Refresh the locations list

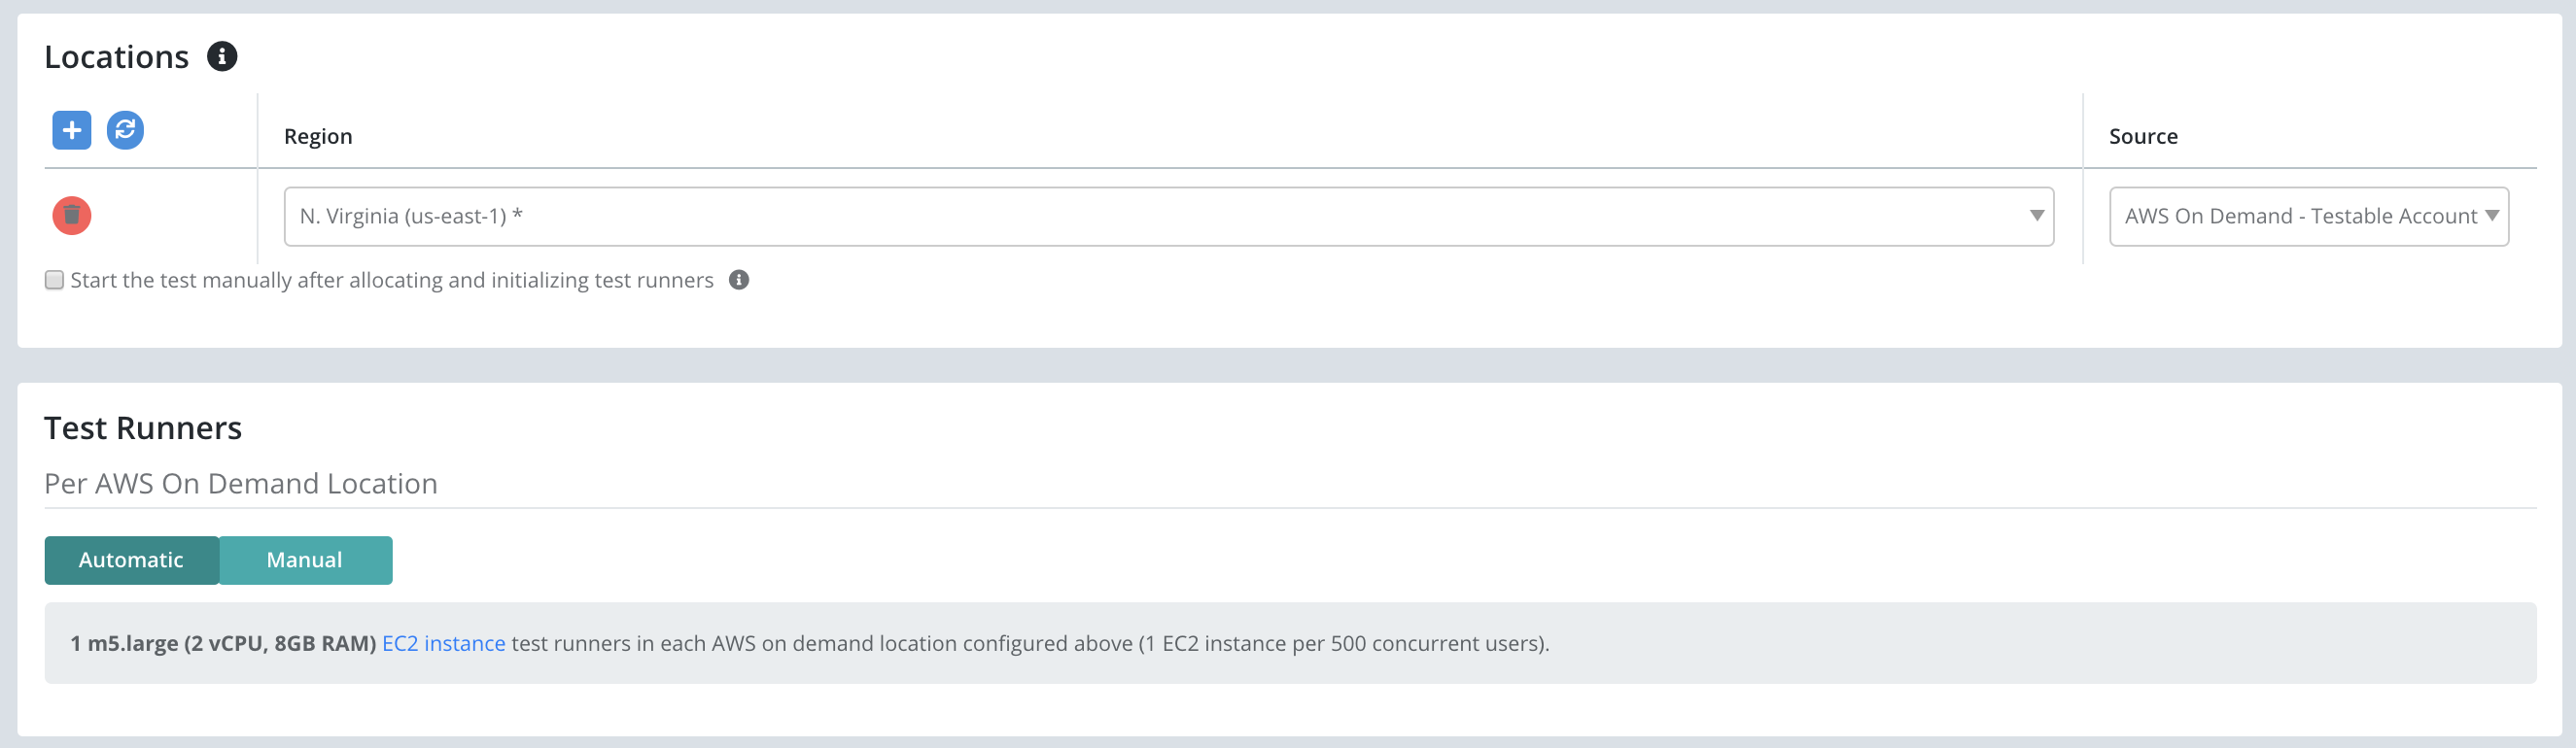(x=125, y=130)
